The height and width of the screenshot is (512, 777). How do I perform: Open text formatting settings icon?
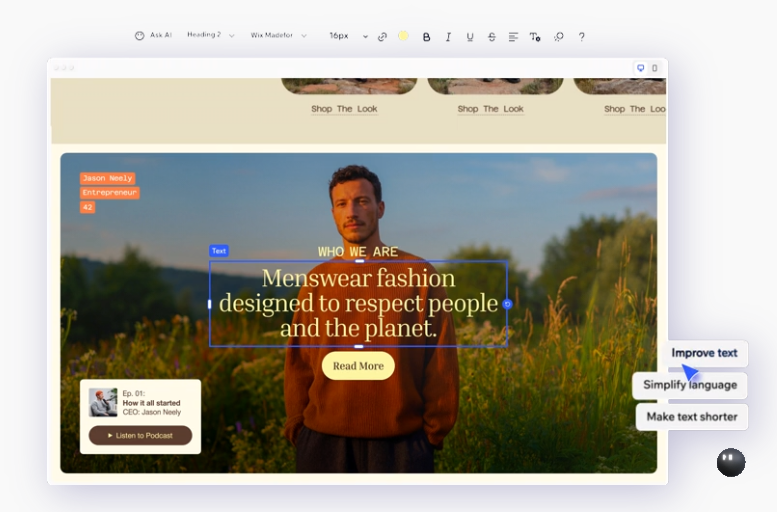coord(535,37)
